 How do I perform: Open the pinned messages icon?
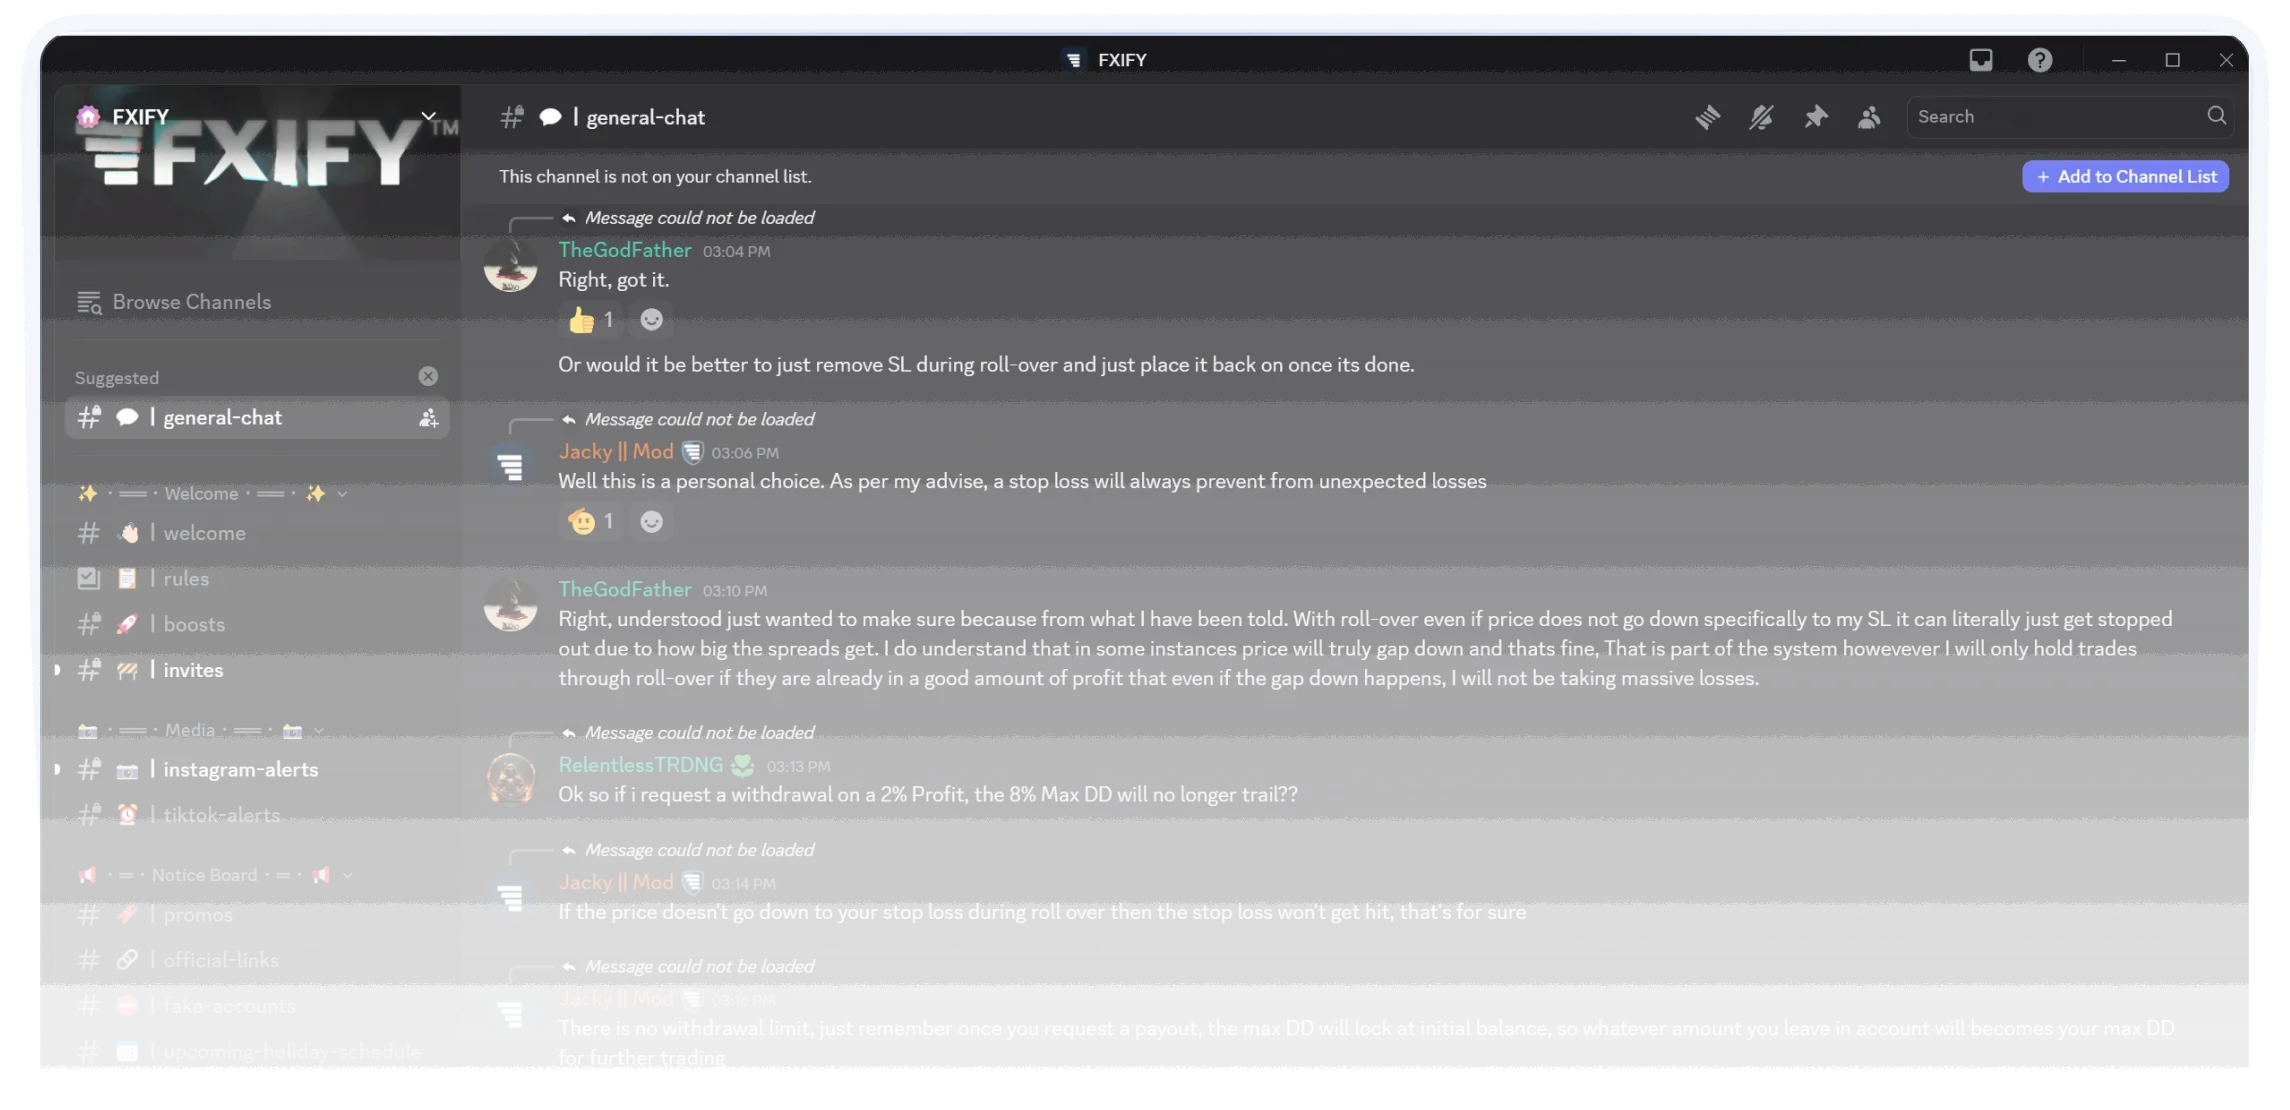pos(1816,117)
